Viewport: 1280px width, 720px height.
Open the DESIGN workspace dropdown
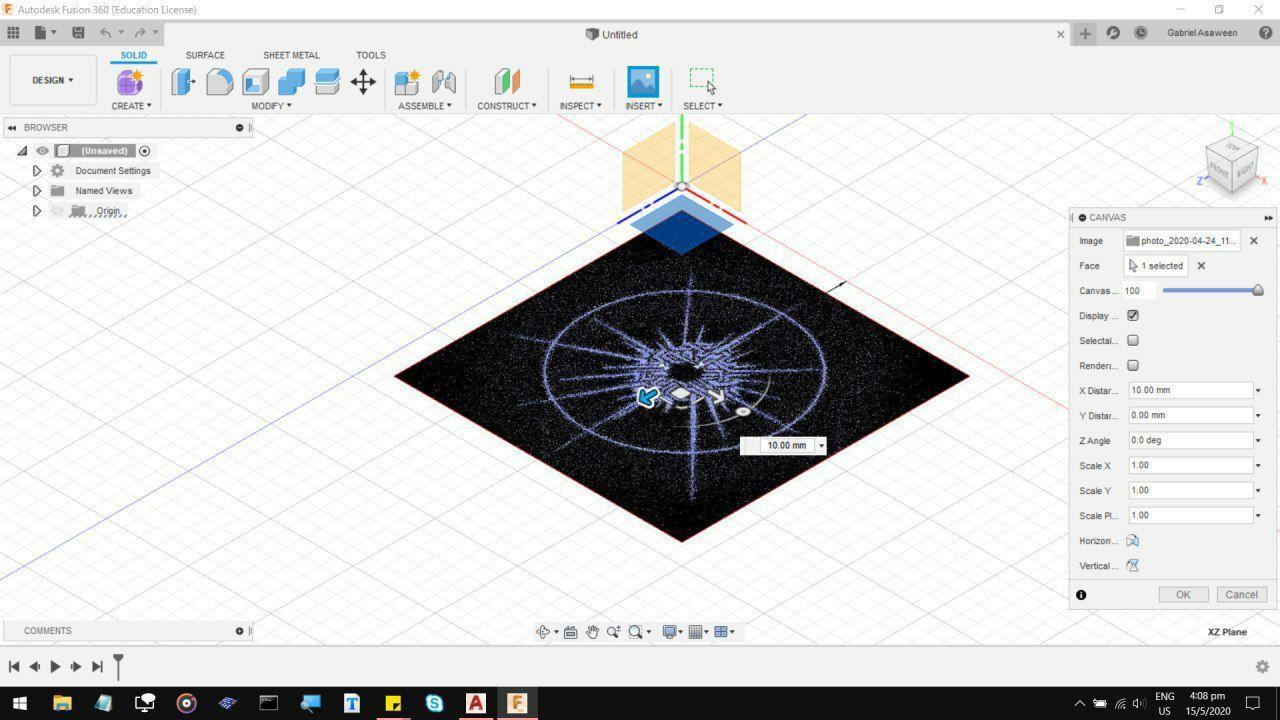53,80
